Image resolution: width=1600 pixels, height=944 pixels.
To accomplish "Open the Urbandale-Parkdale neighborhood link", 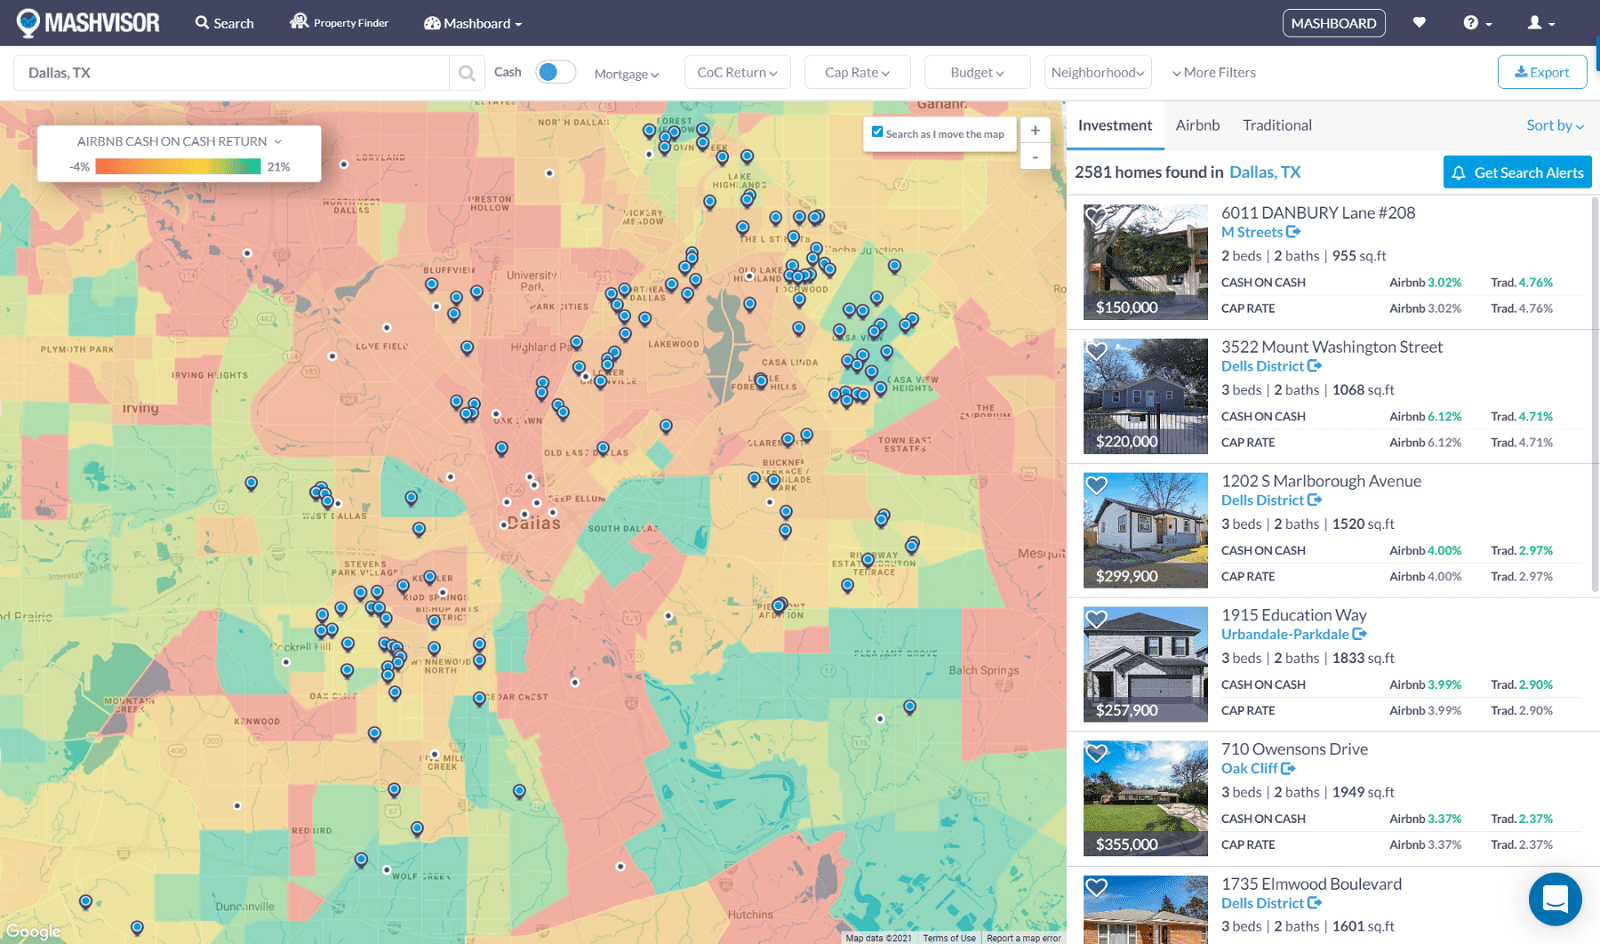I will click(1285, 634).
